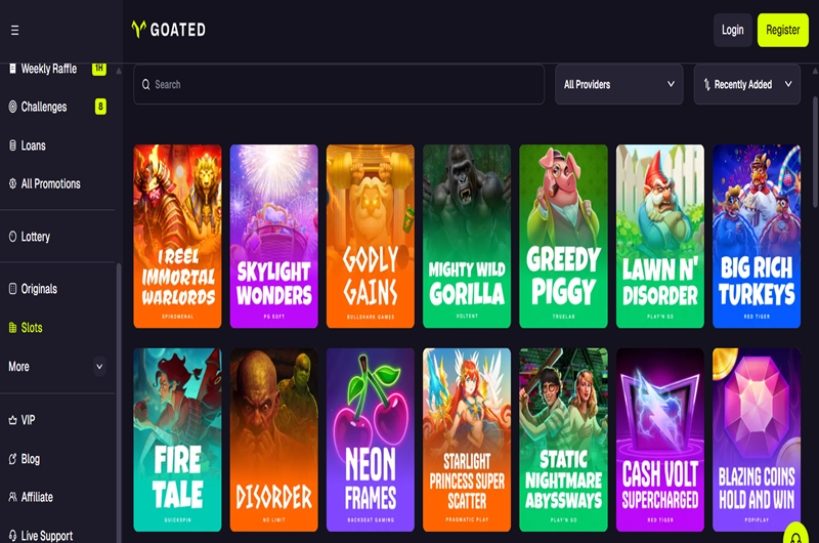Open the Greedy Piggy game thumbnail

pos(563,237)
